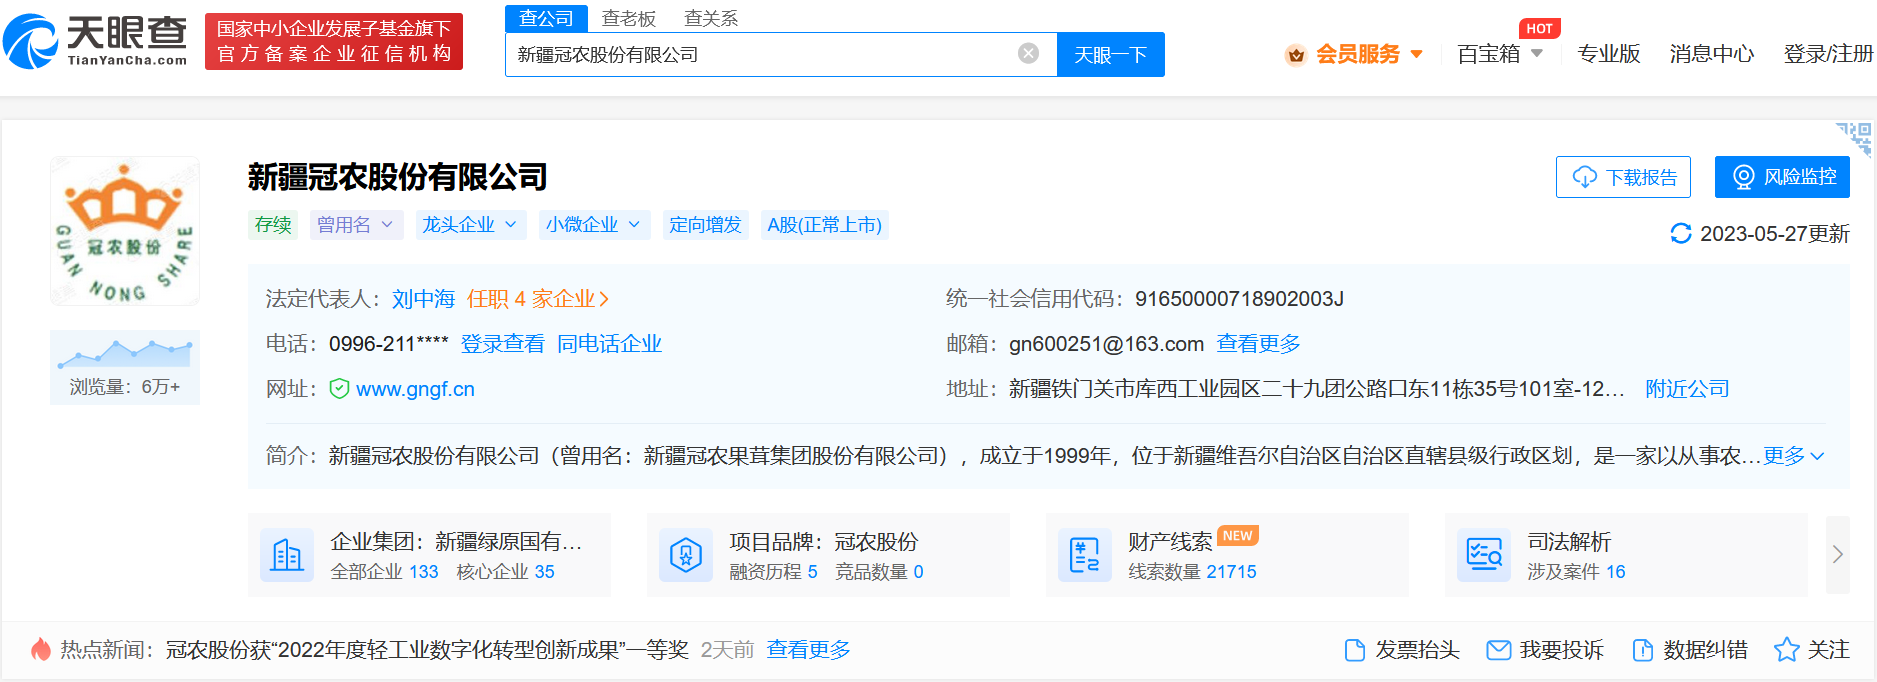Expand the 小微企业 dropdown tag

[594, 225]
